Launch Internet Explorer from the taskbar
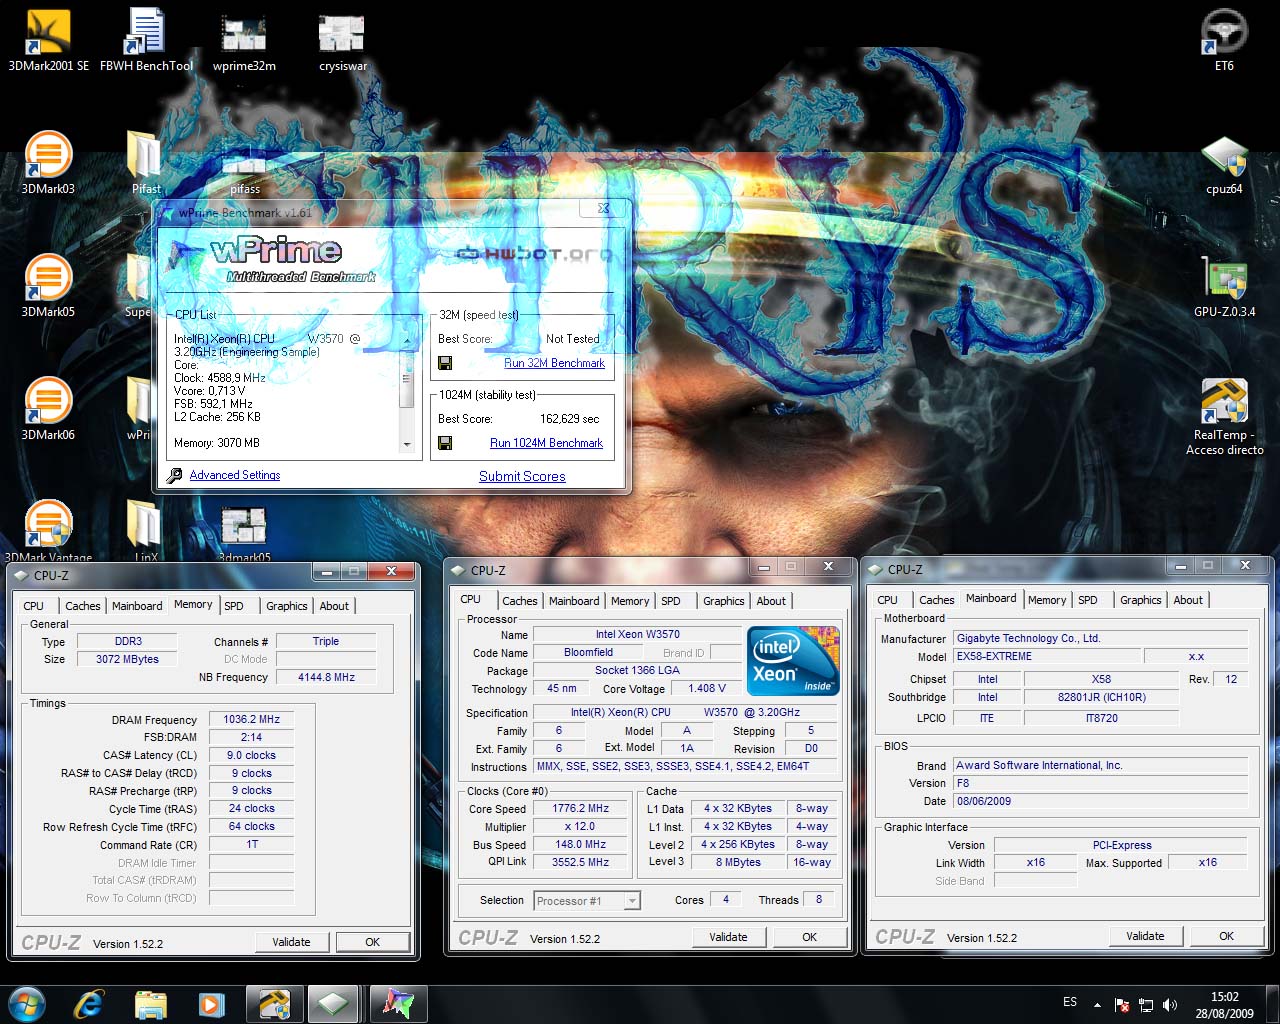The height and width of the screenshot is (1024, 1280). click(89, 1003)
